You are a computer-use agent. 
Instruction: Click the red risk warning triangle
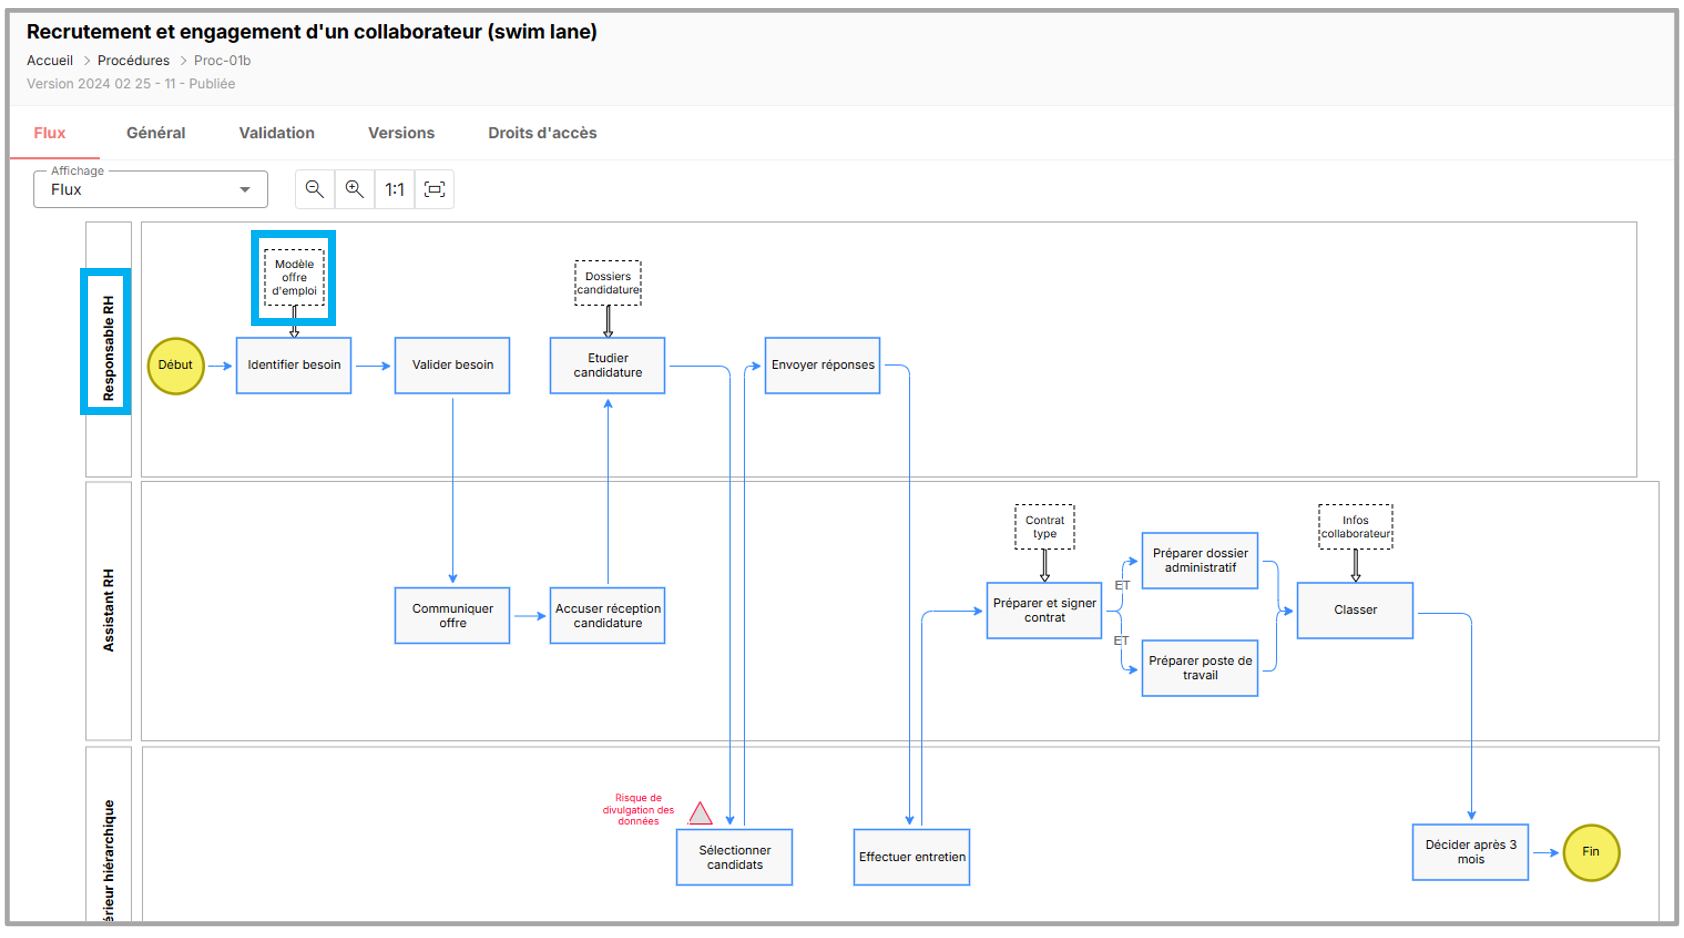click(700, 814)
